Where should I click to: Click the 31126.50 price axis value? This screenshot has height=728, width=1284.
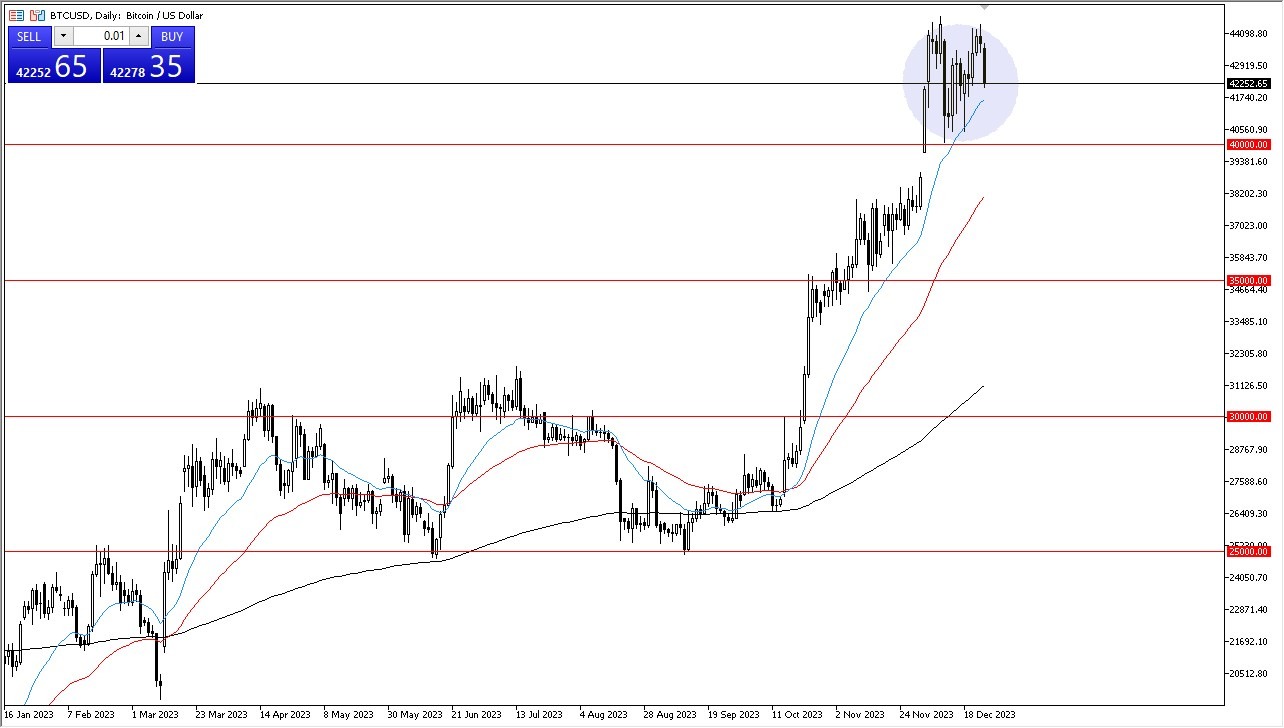point(1248,386)
